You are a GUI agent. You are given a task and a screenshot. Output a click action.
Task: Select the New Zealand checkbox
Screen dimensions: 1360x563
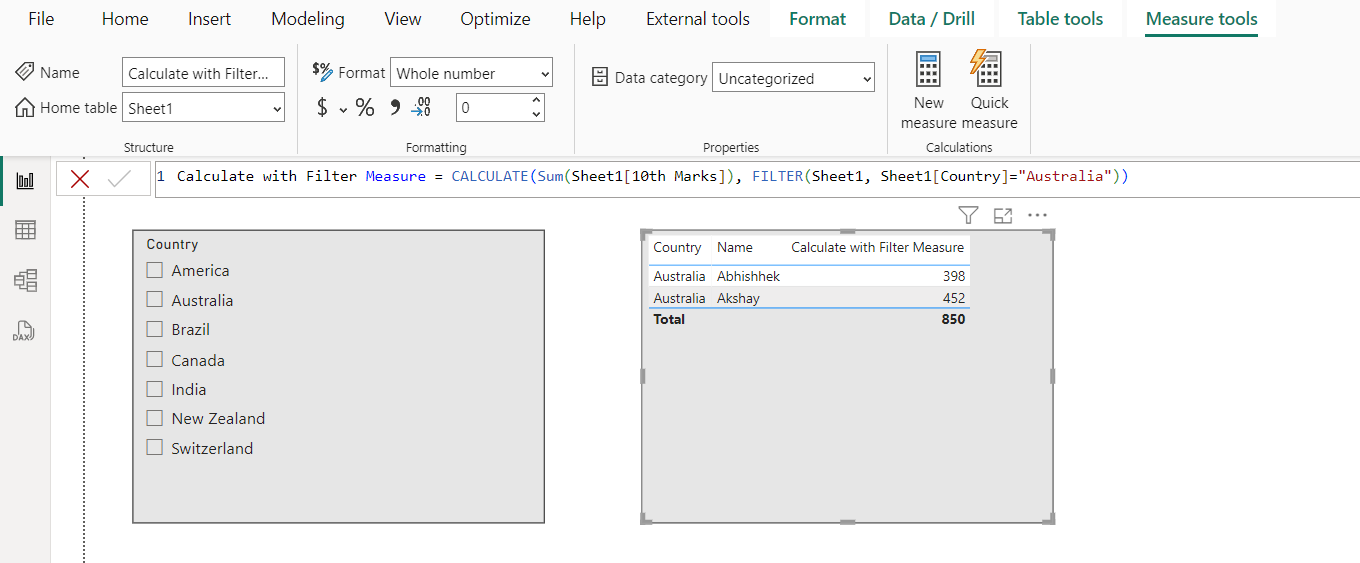point(155,418)
